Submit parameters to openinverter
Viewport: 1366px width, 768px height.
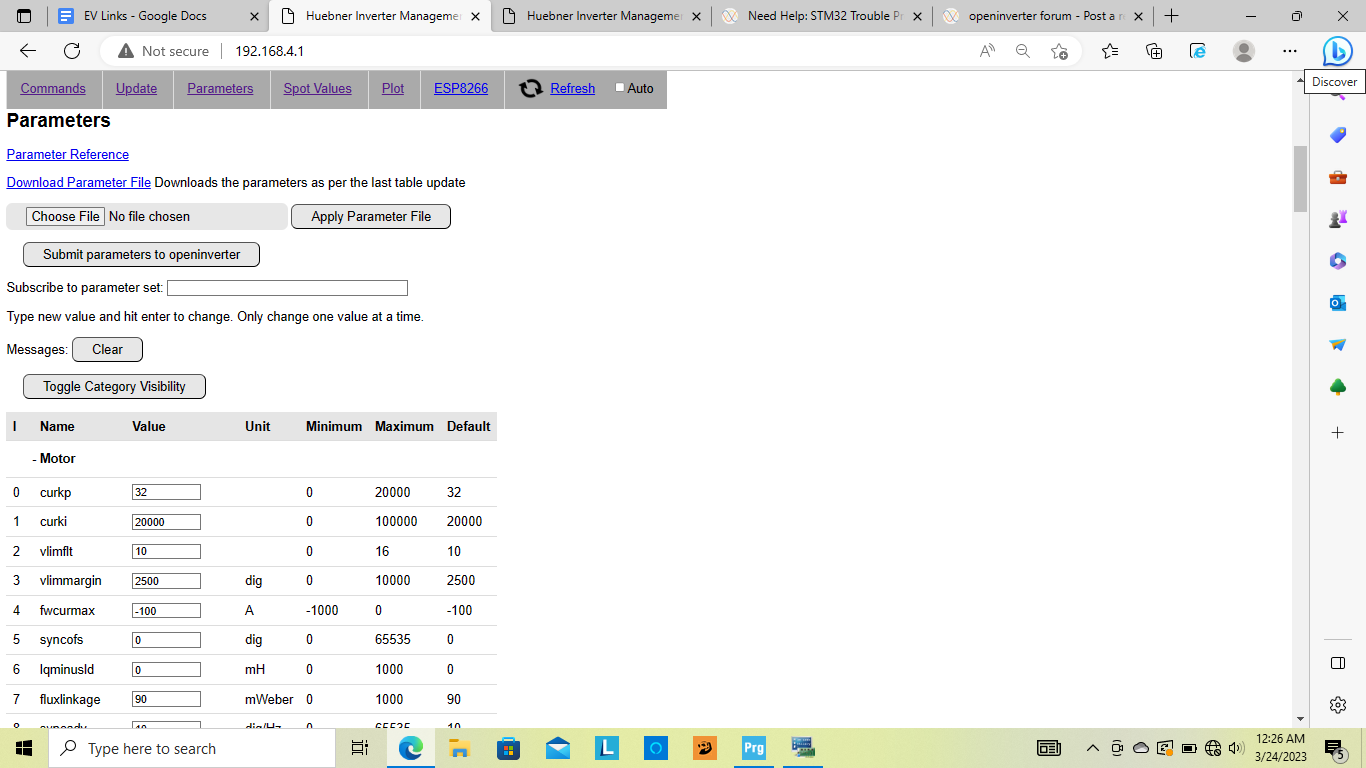[x=141, y=255]
